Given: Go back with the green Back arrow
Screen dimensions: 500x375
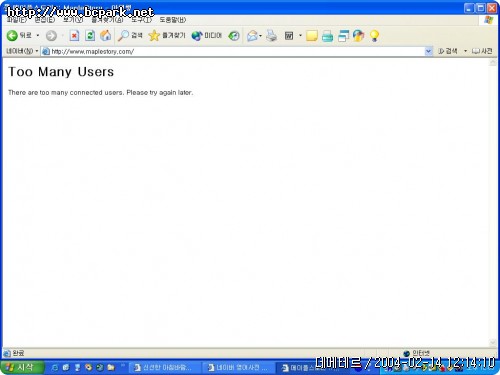Looking at the screenshot, I should tap(12, 36).
